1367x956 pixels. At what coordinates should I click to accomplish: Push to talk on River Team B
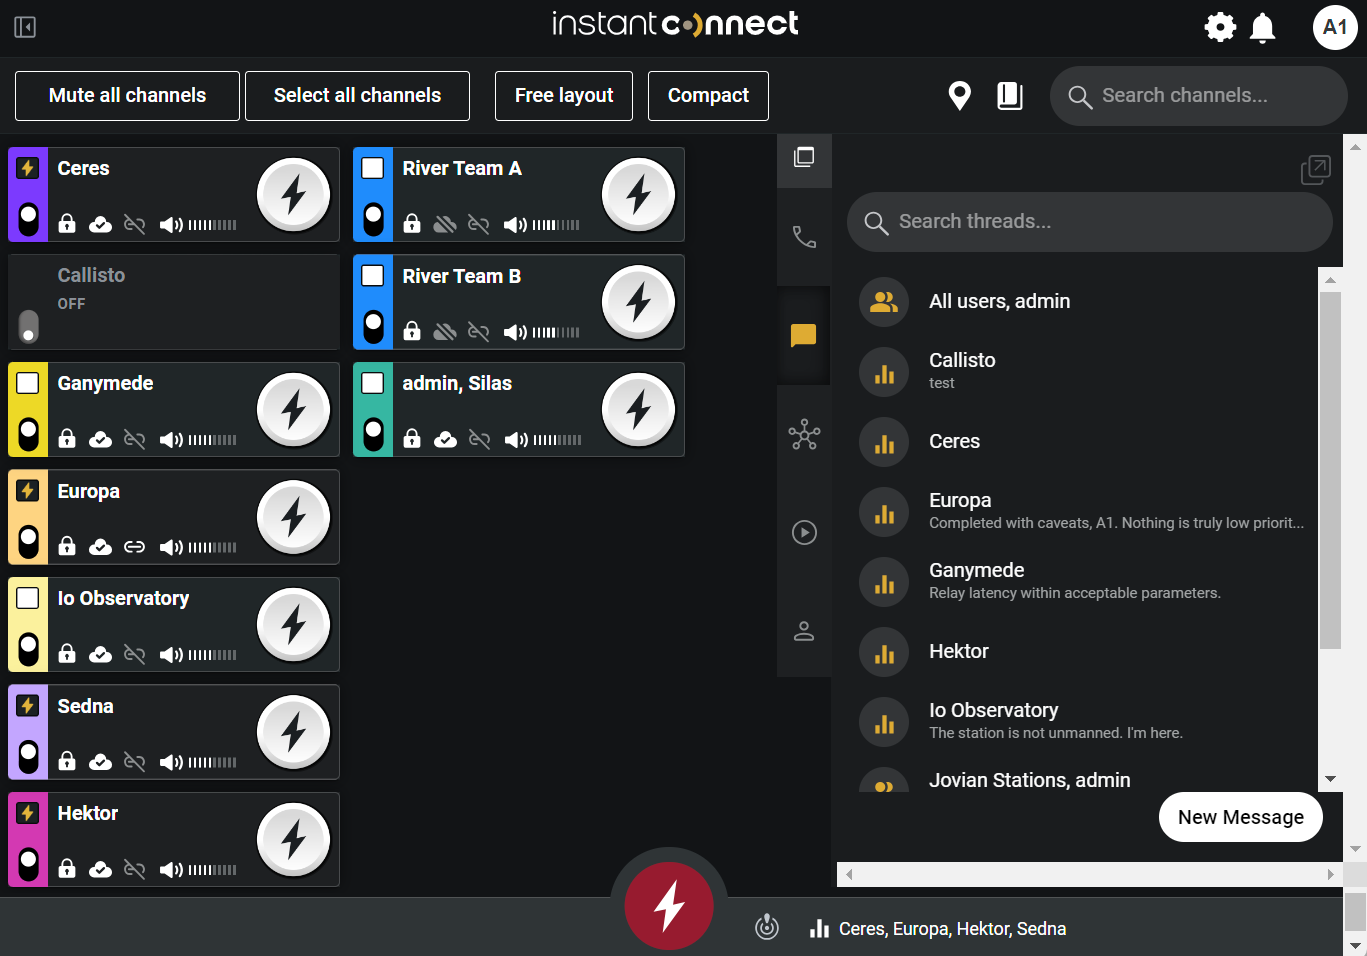pyautogui.click(x=639, y=302)
